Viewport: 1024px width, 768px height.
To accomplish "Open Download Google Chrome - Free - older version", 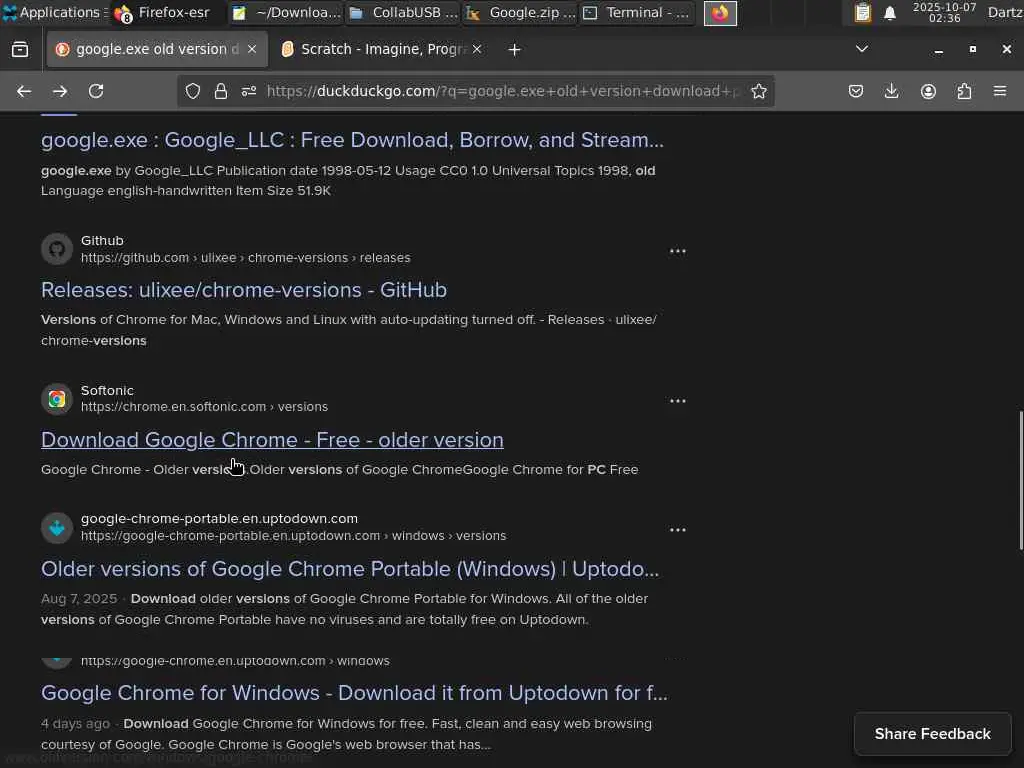I will [x=272, y=440].
